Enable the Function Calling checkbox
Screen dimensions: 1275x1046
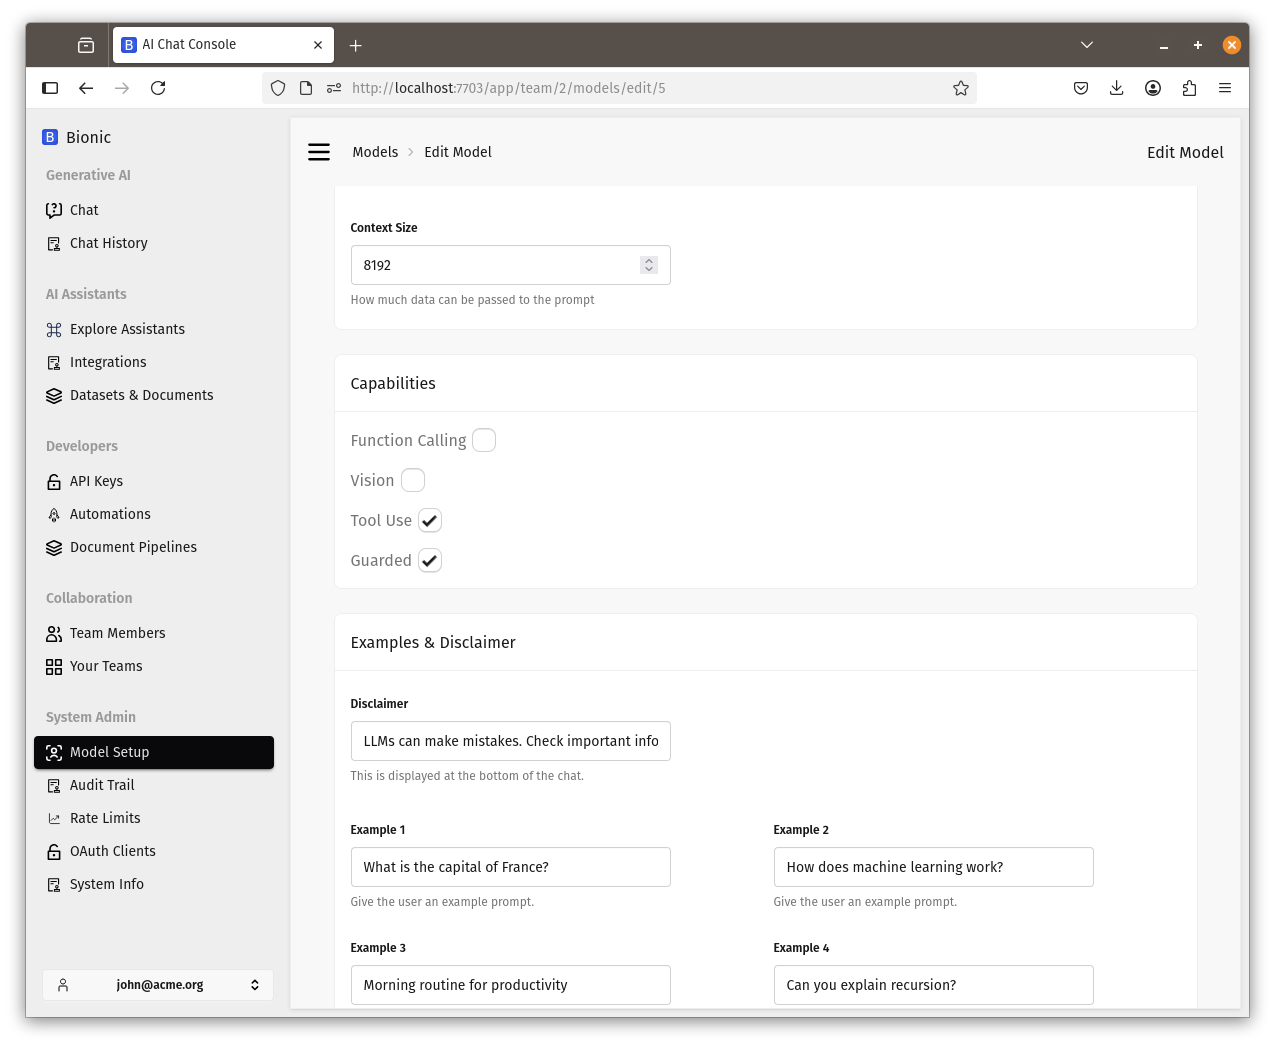coord(484,441)
